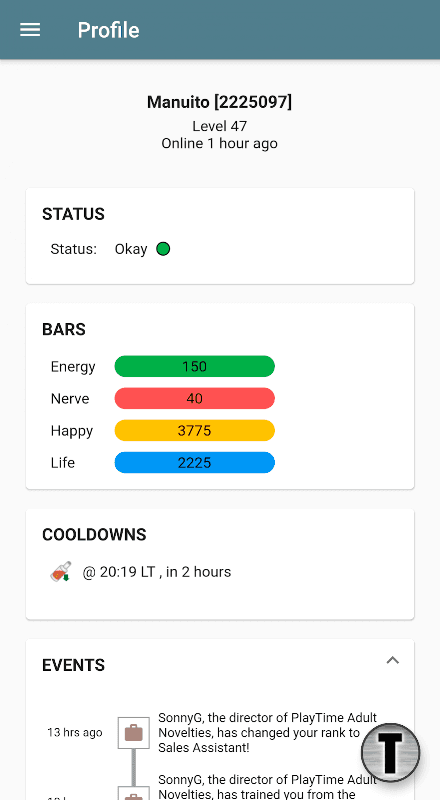Tap the Profile title in header
Screen dimensions: 440x800
tap(108, 30)
